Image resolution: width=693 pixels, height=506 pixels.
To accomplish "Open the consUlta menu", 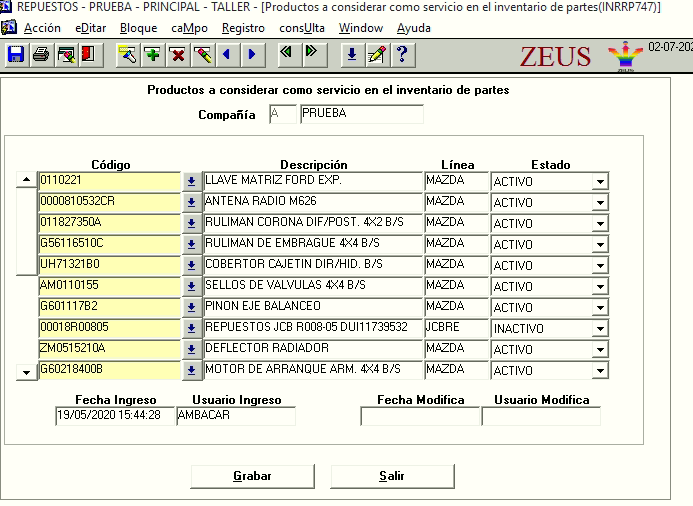I will coord(303,28).
